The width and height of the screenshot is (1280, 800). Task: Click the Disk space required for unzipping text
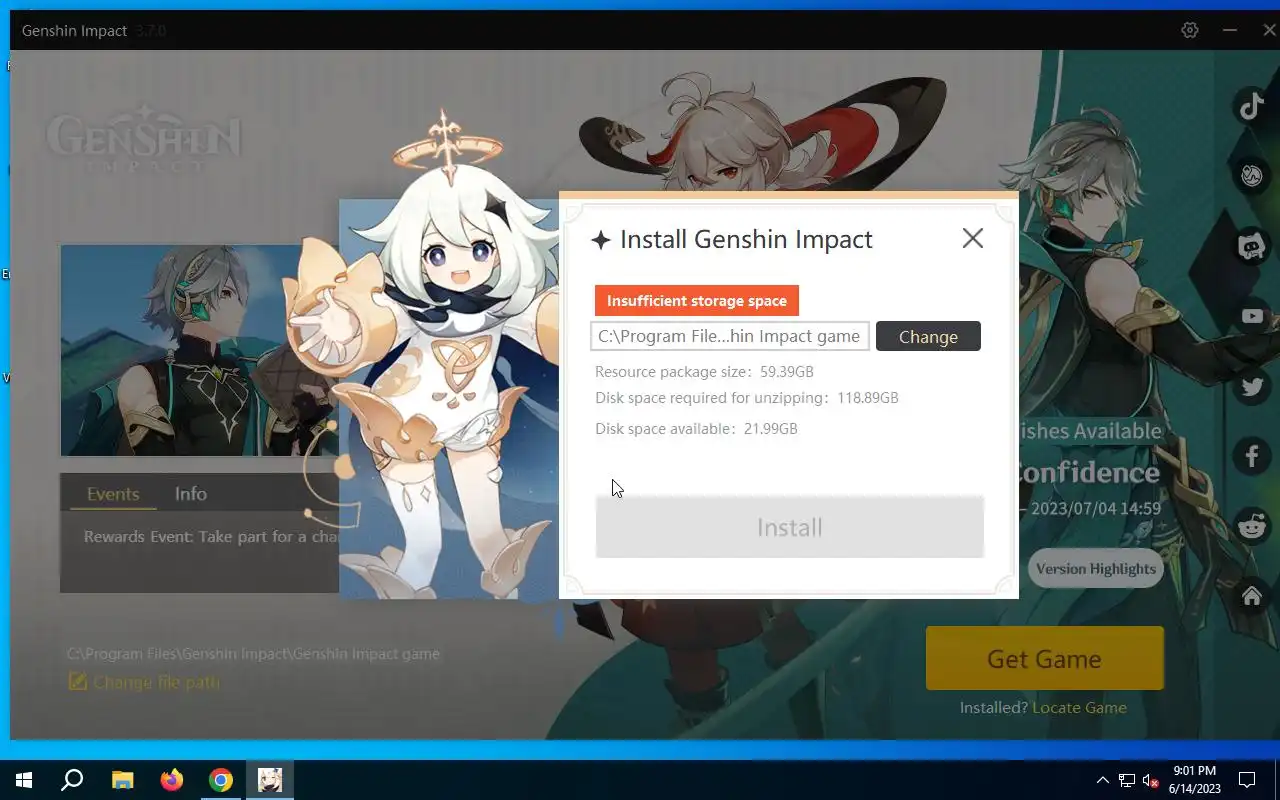tap(747, 398)
